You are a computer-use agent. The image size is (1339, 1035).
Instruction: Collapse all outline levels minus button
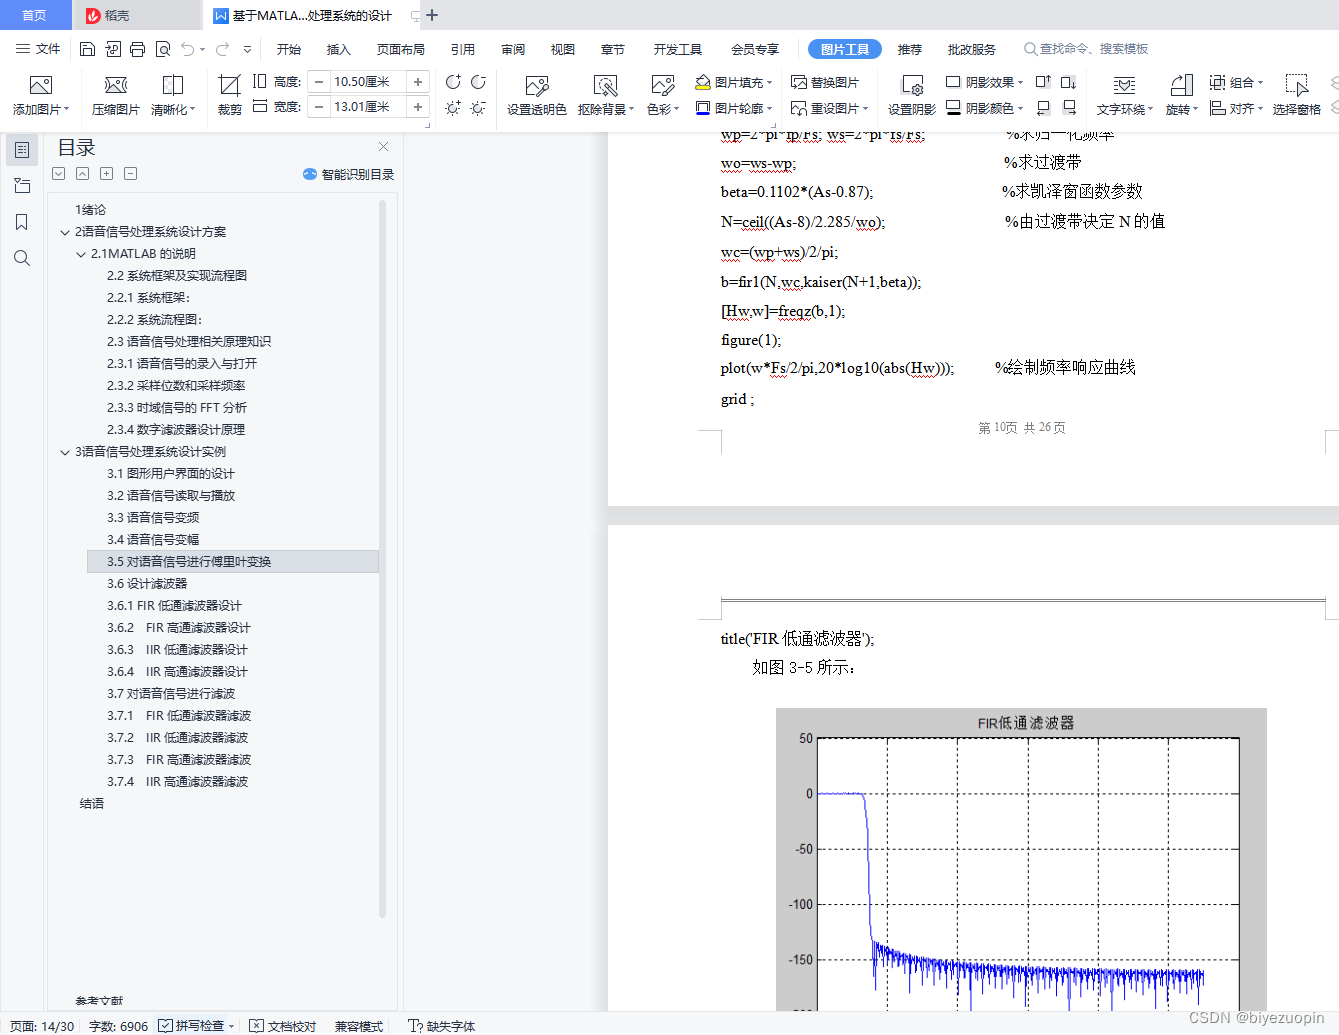130,173
